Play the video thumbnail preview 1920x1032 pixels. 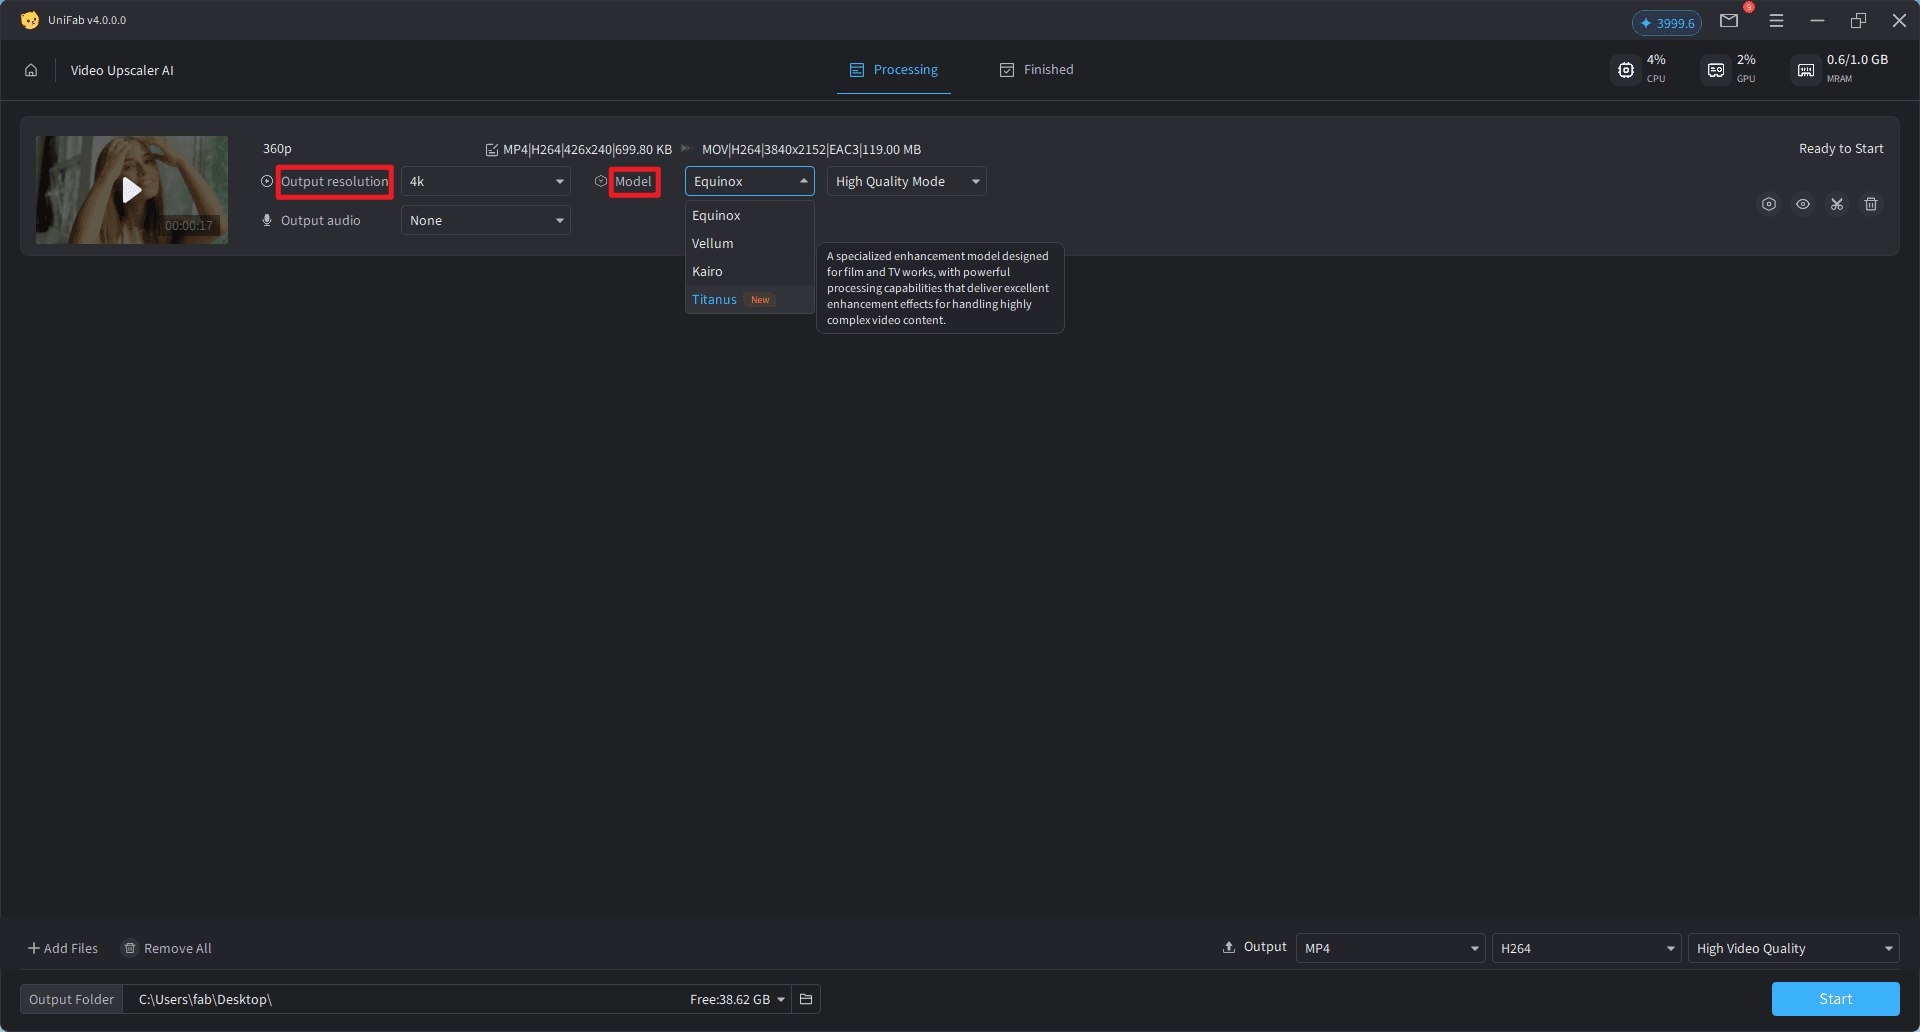point(131,190)
